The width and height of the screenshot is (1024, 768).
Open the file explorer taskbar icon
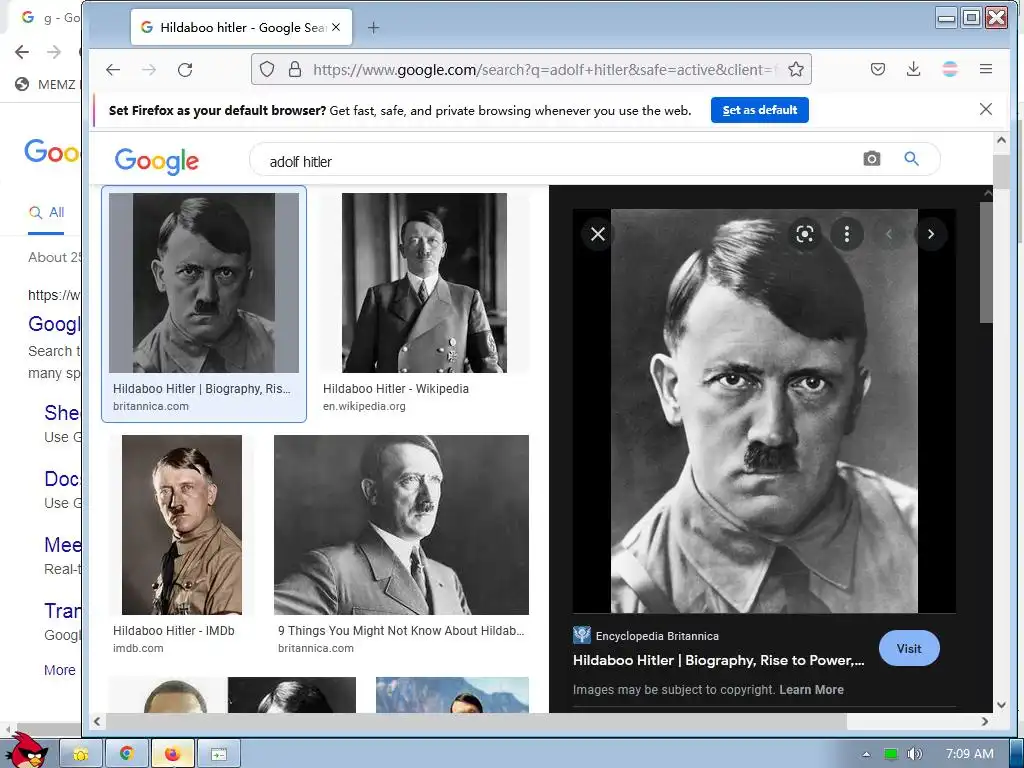click(81, 754)
